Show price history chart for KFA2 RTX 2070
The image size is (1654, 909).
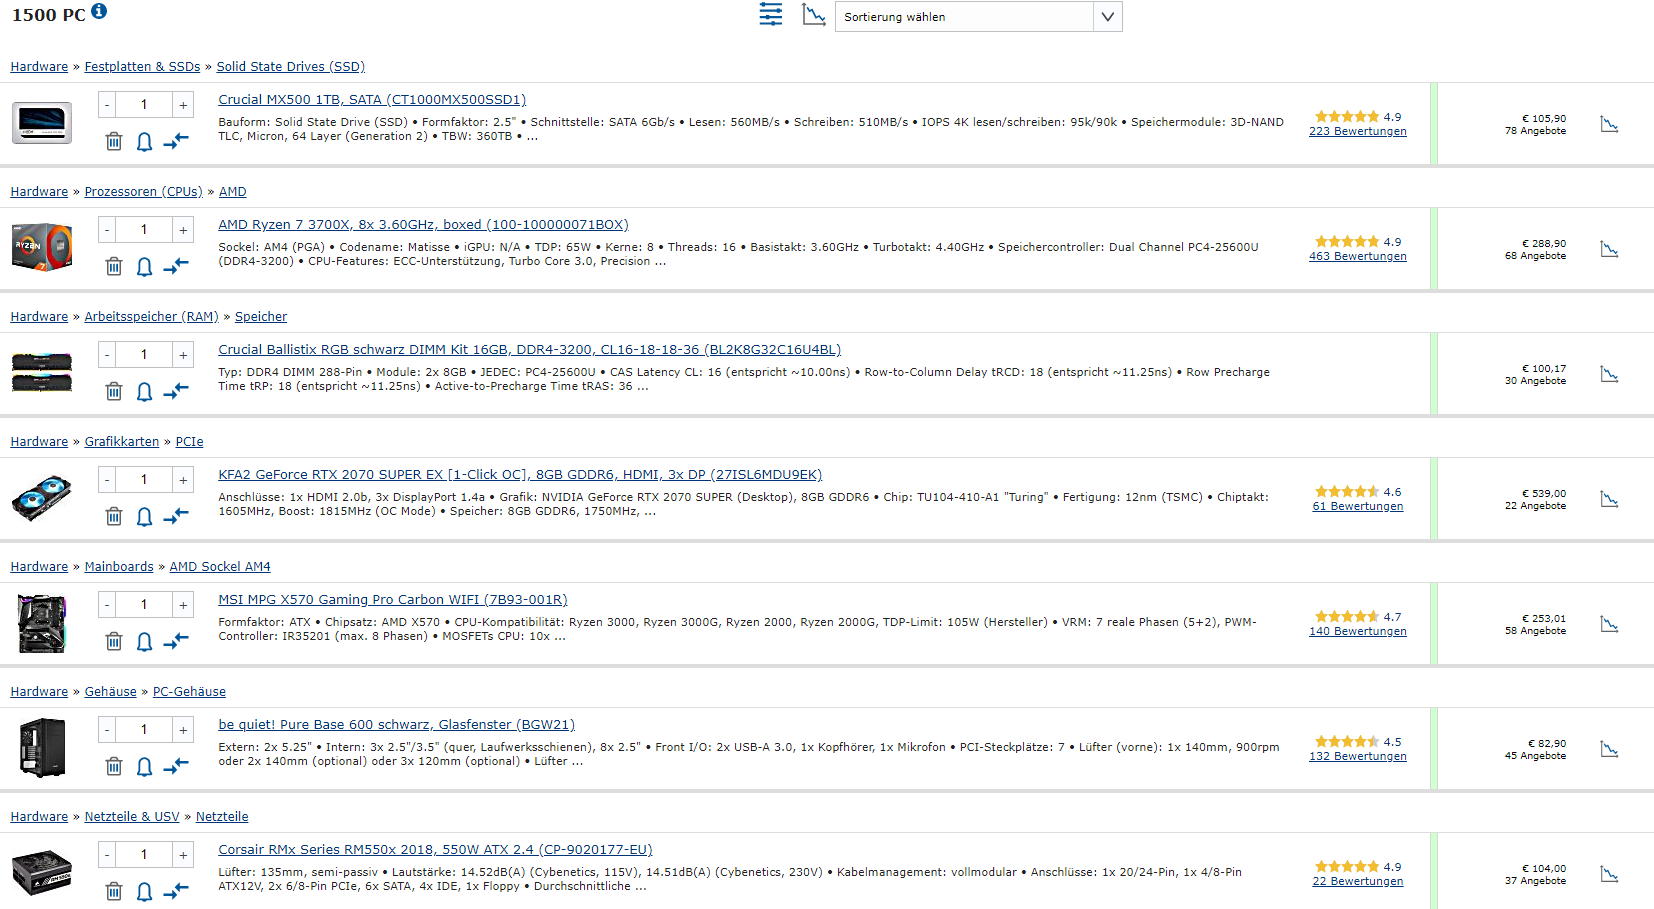(1609, 499)
